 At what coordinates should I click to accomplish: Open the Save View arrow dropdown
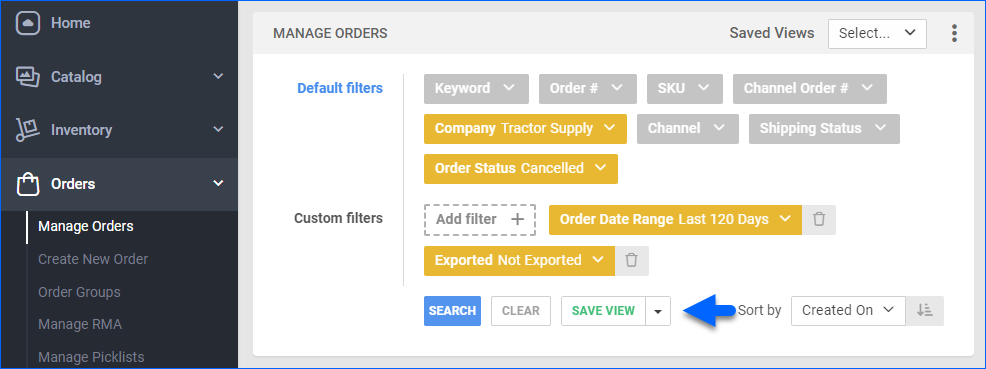click(x=658, y=311)
